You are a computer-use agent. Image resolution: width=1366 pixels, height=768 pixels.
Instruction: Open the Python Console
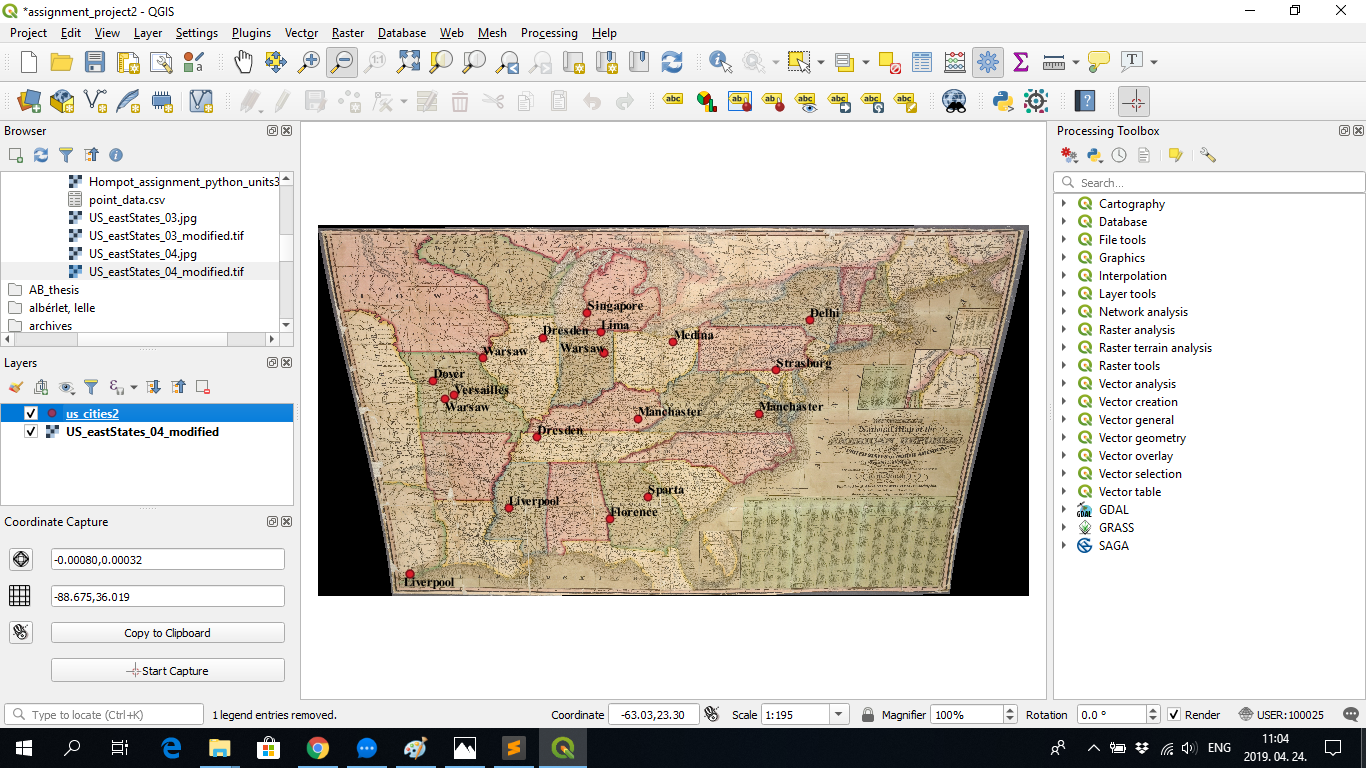[1003, 101]
